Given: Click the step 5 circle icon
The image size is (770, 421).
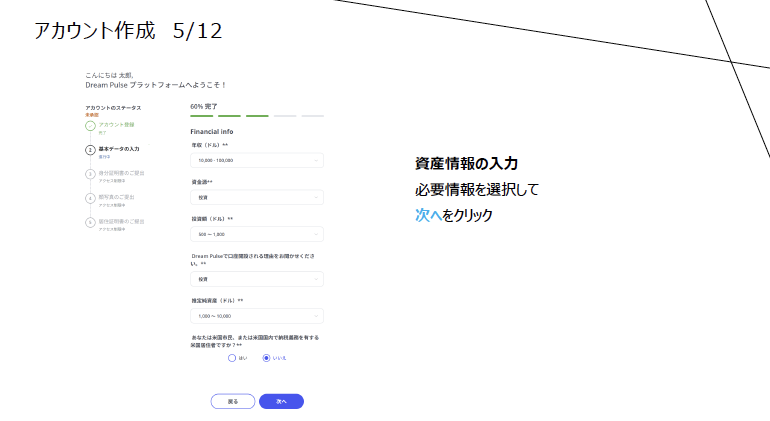Looking at the screenshot, I should 90,222.
